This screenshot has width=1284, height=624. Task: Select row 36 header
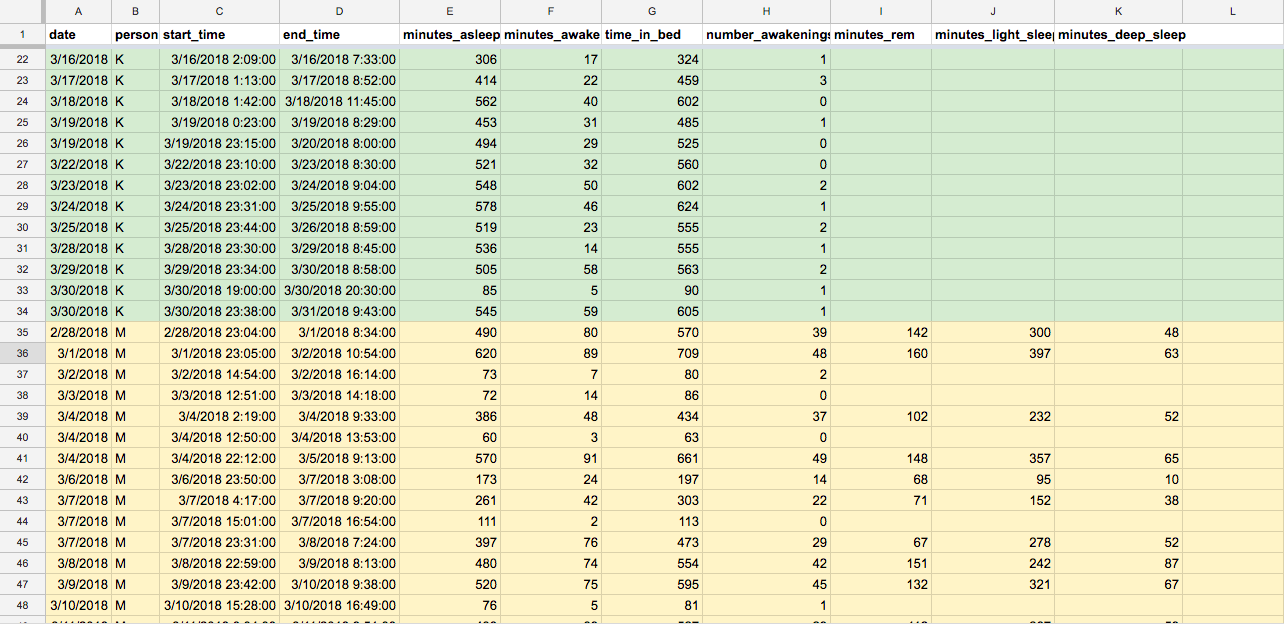coord(22,353)
